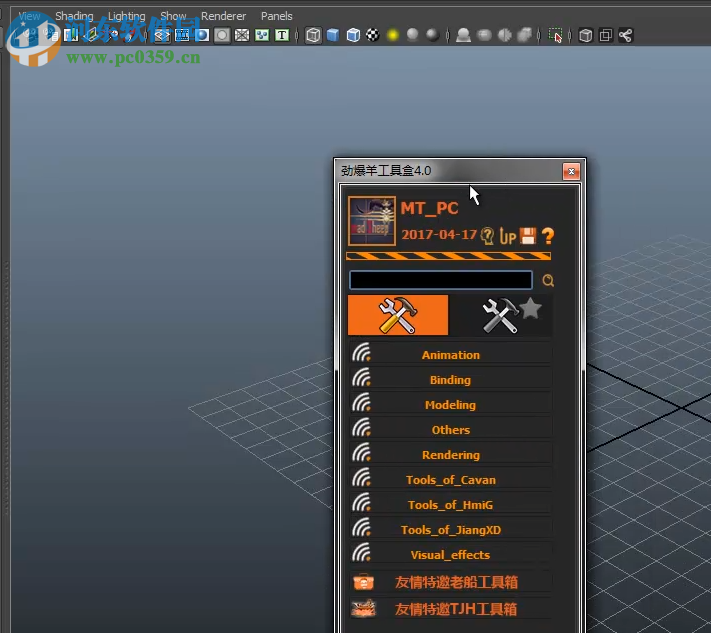Screen dimensions: 711x633
Task: Toggle the safe action icon
Action: pyautogui.click(x=262, y=35)
